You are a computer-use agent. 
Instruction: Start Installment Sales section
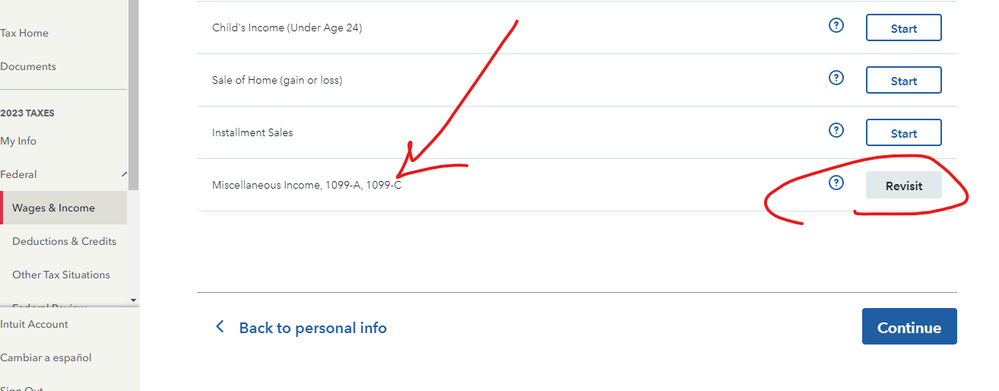click(903, 133)
